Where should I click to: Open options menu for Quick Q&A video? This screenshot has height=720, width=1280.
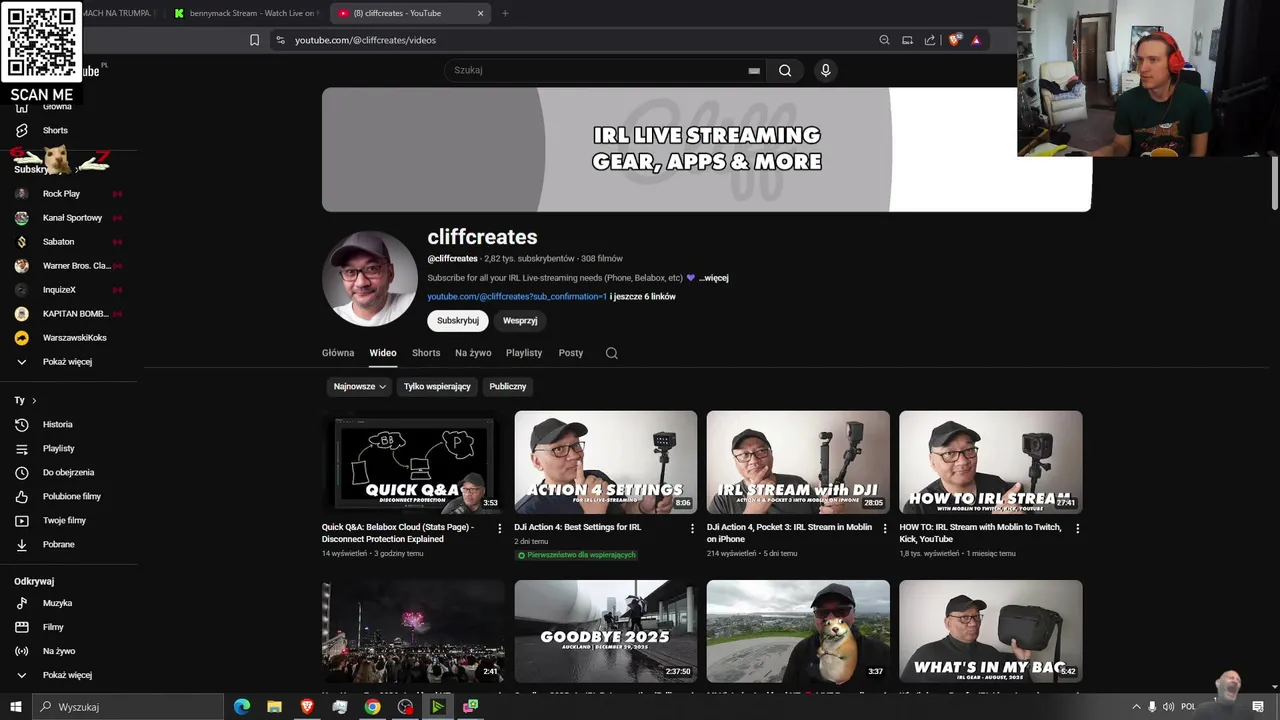[500, 528]
